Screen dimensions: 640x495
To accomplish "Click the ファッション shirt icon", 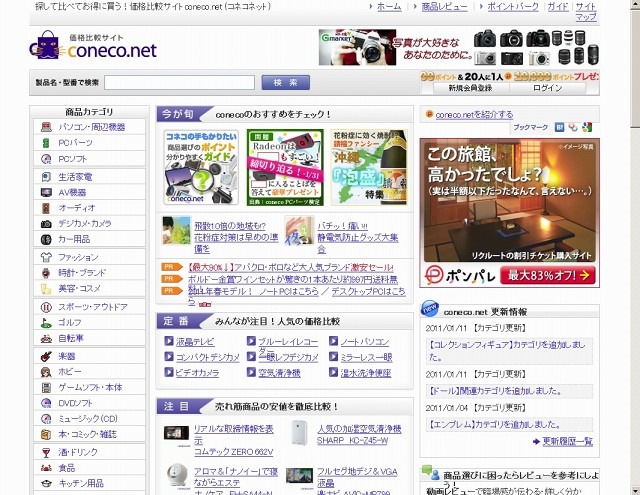I will pos(46,257).
